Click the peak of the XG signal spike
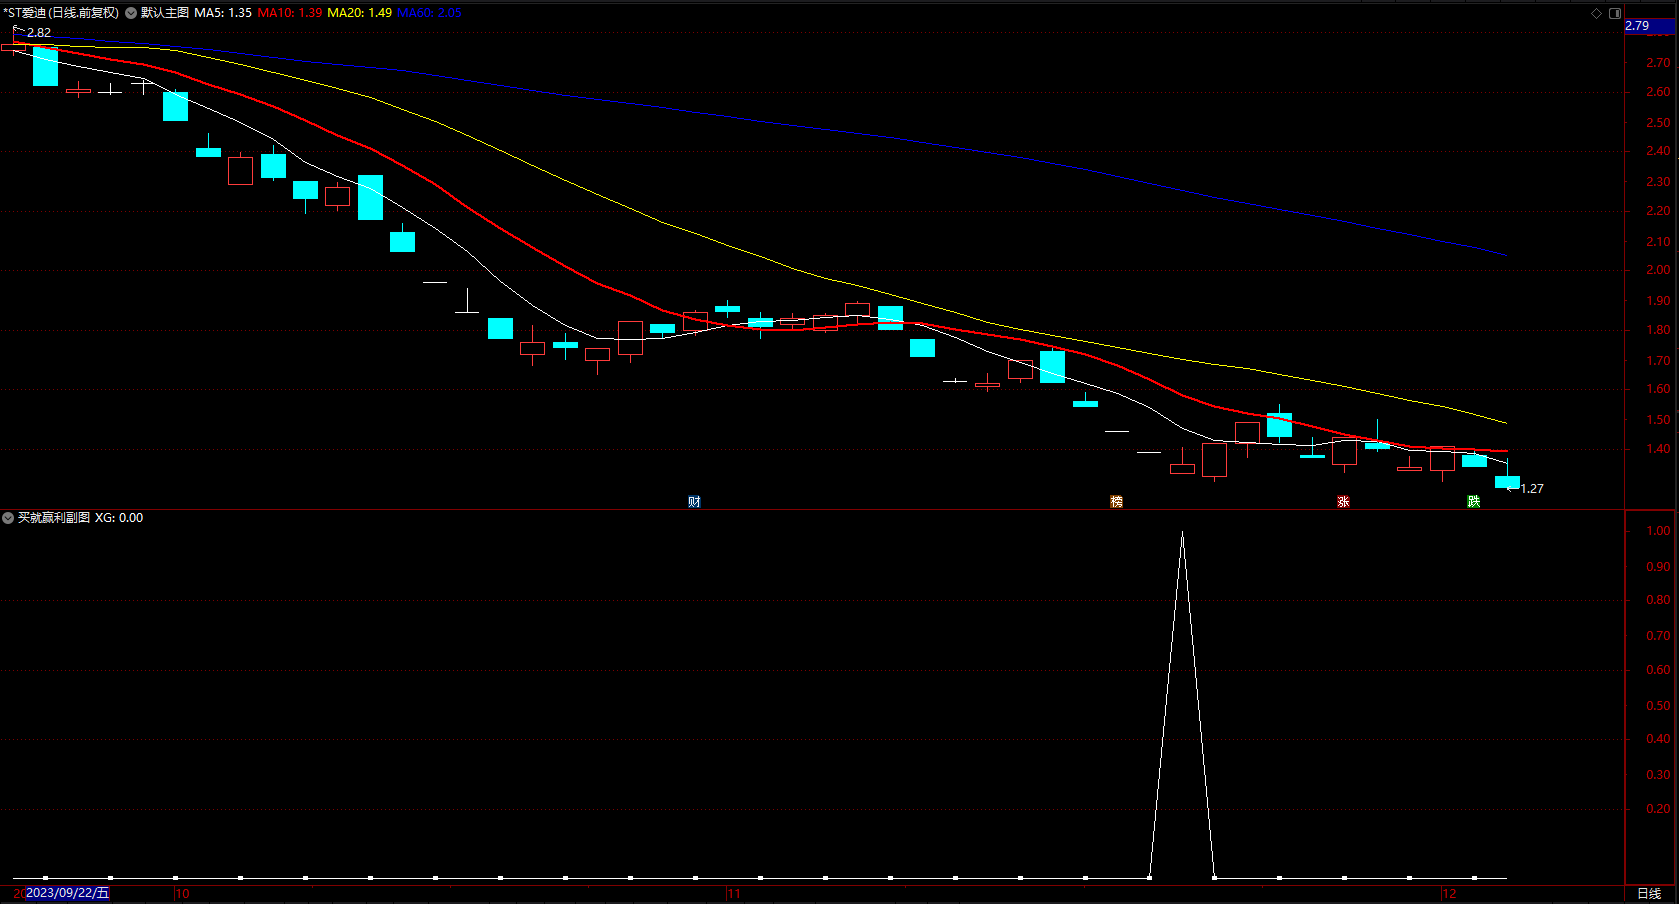Screen dimensions: 1679x904 pyautogui.click(x=1182, y=533)
